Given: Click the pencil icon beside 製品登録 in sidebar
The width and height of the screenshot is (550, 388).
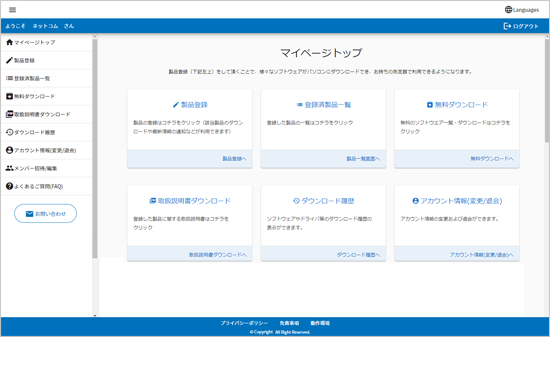Looking at the screenshot, I should point(9,60).
